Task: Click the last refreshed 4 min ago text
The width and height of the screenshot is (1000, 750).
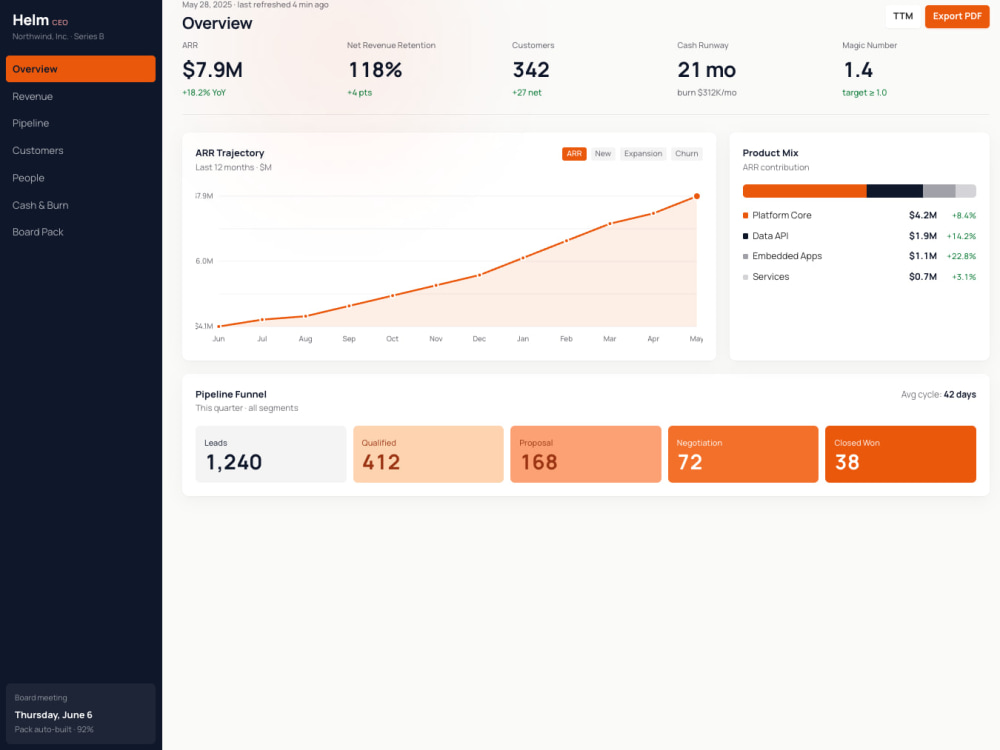Action: pos(283,4)
